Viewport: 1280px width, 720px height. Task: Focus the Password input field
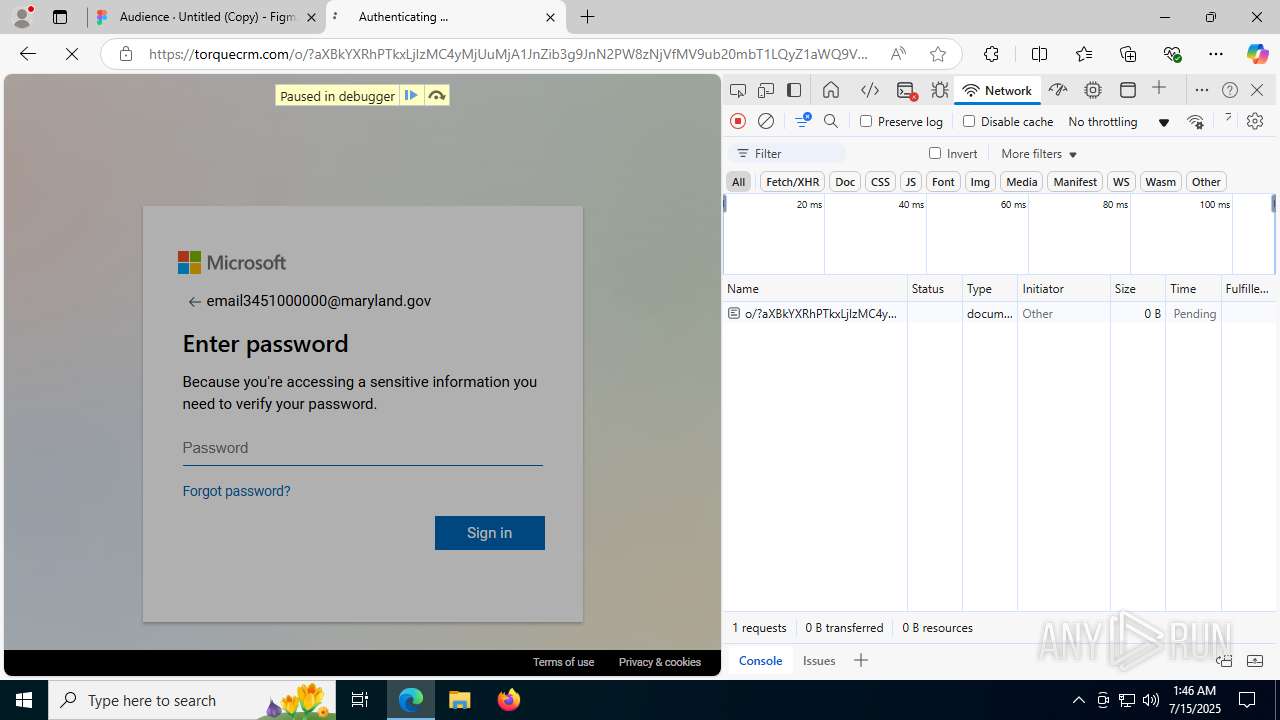click(362, 448)
